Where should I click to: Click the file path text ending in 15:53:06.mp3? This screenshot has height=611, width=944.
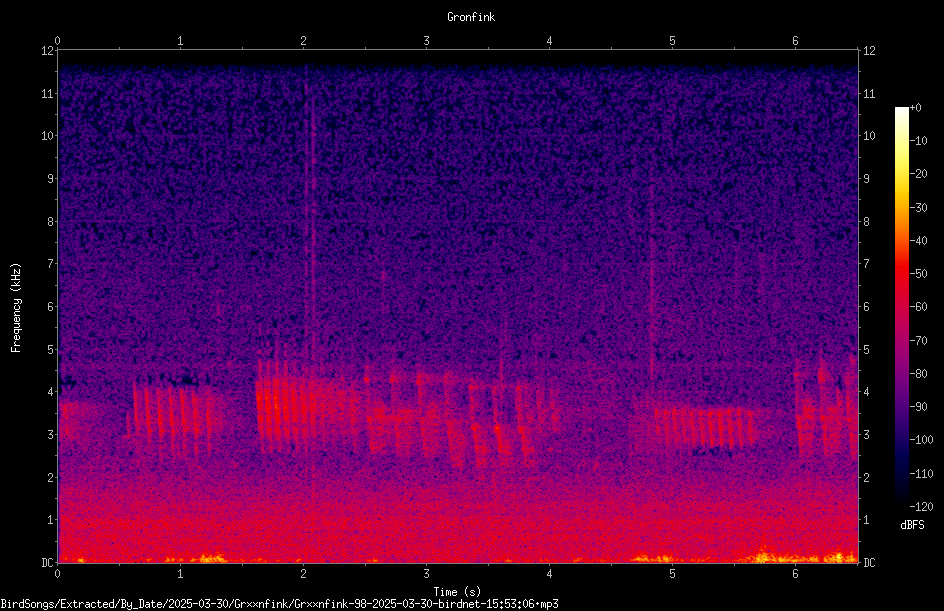(279, 604)
